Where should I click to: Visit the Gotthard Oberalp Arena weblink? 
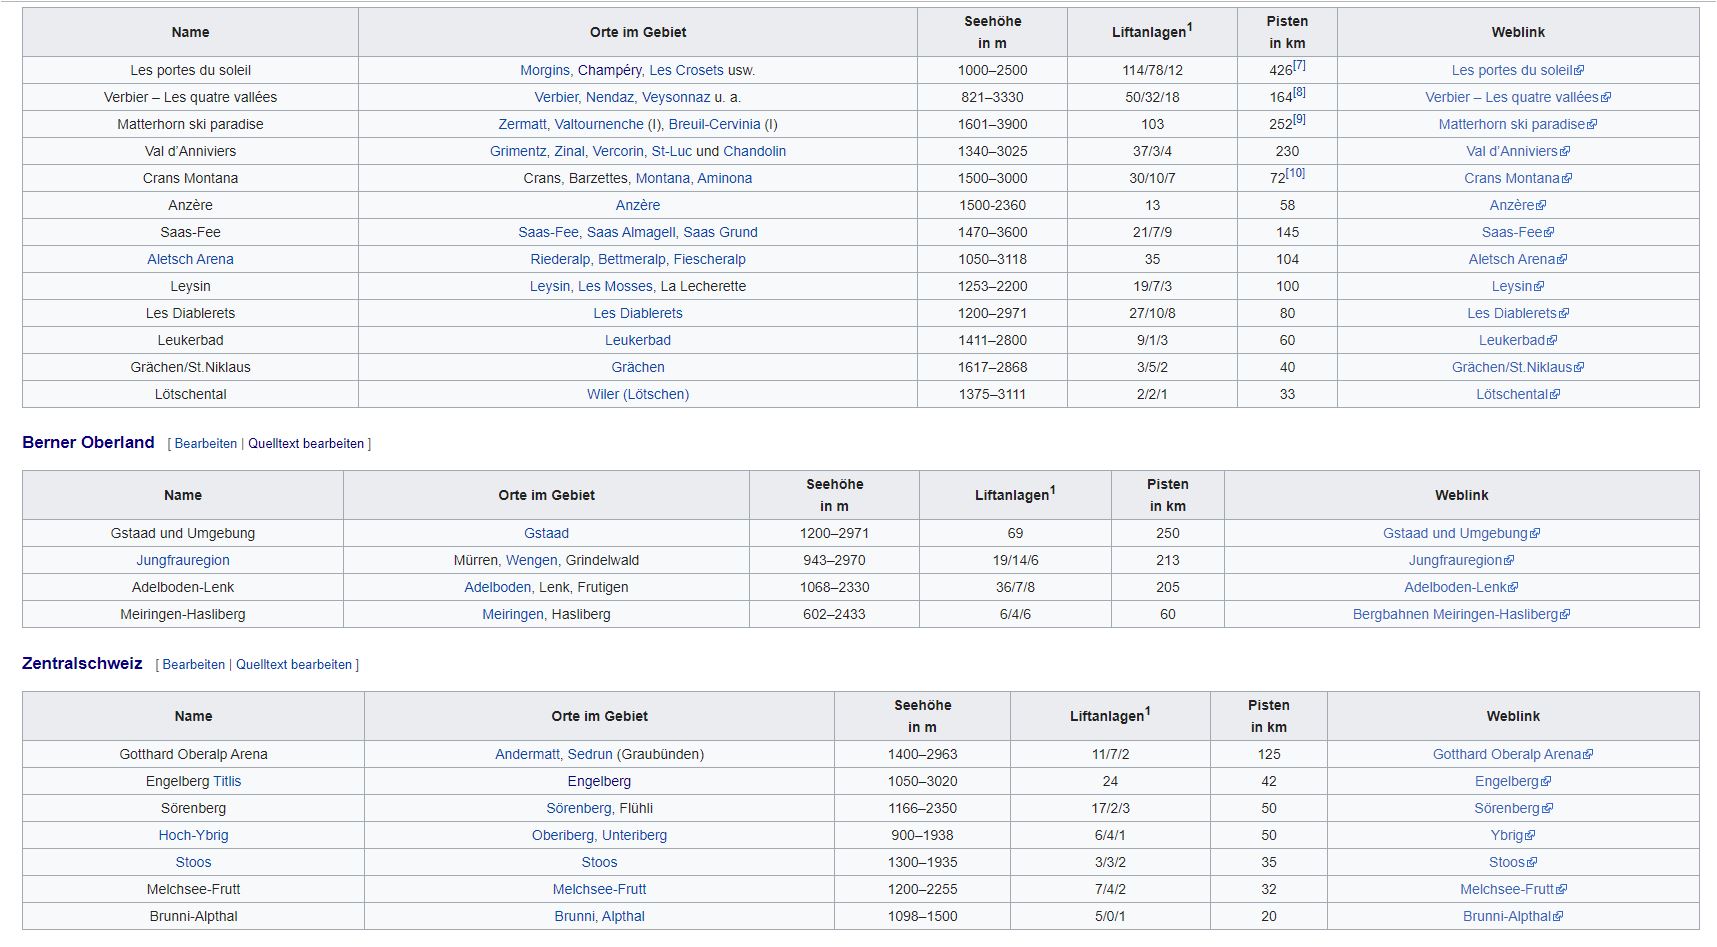click(x=1513, y=754)
